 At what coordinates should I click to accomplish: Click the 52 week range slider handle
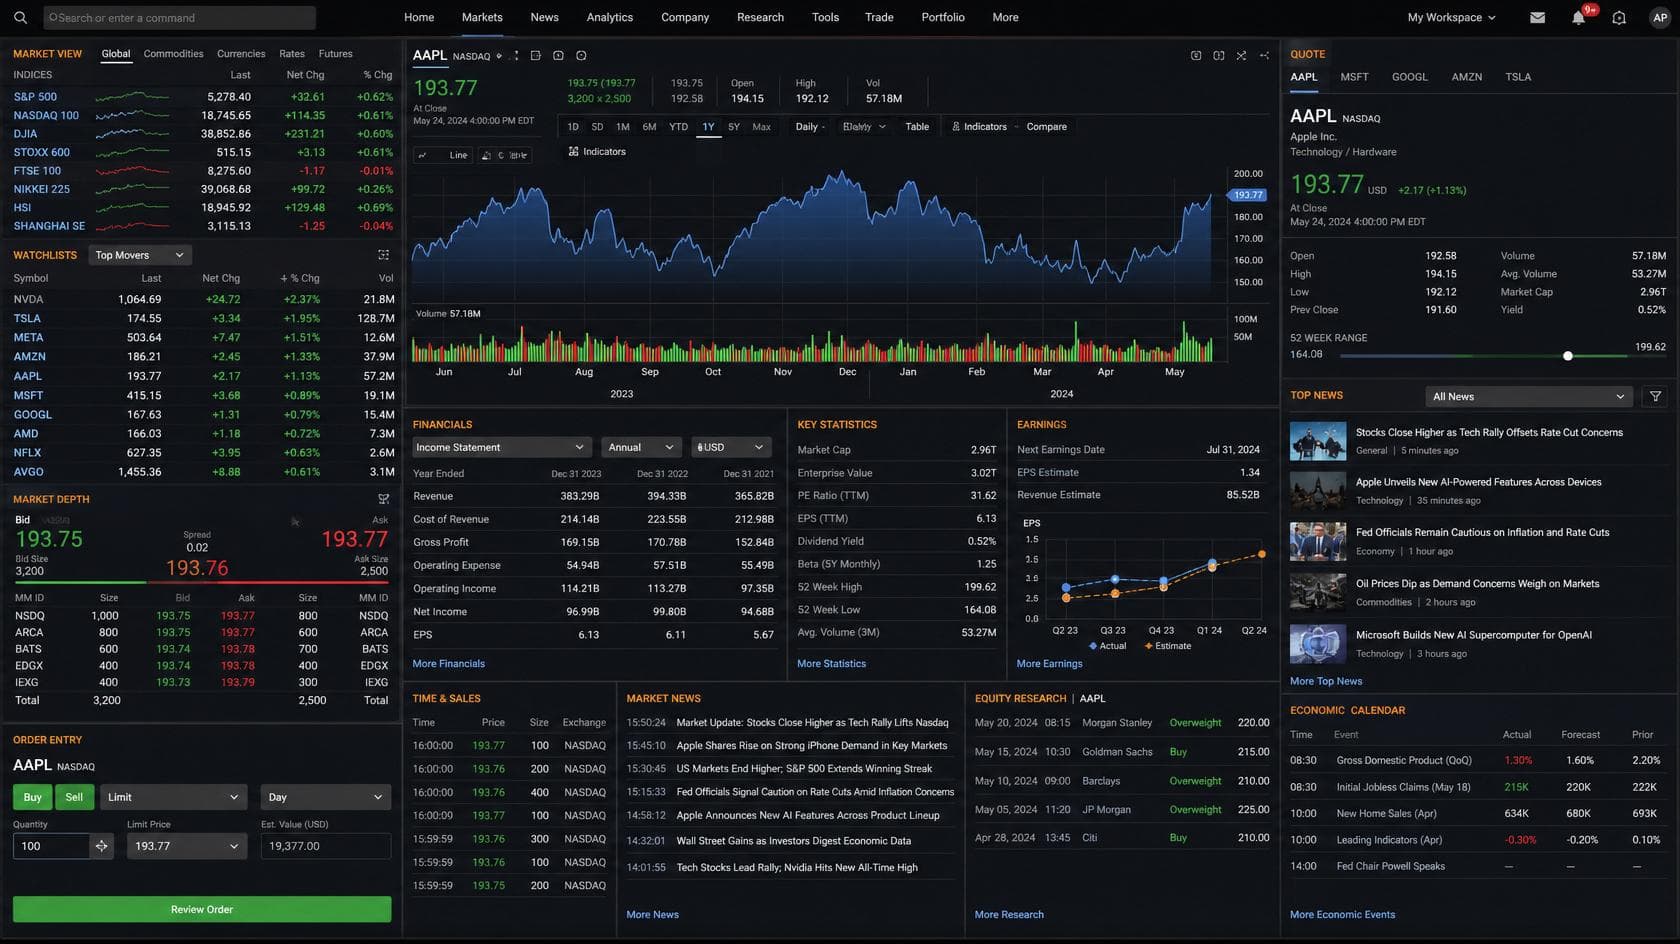click(1568, 356)
